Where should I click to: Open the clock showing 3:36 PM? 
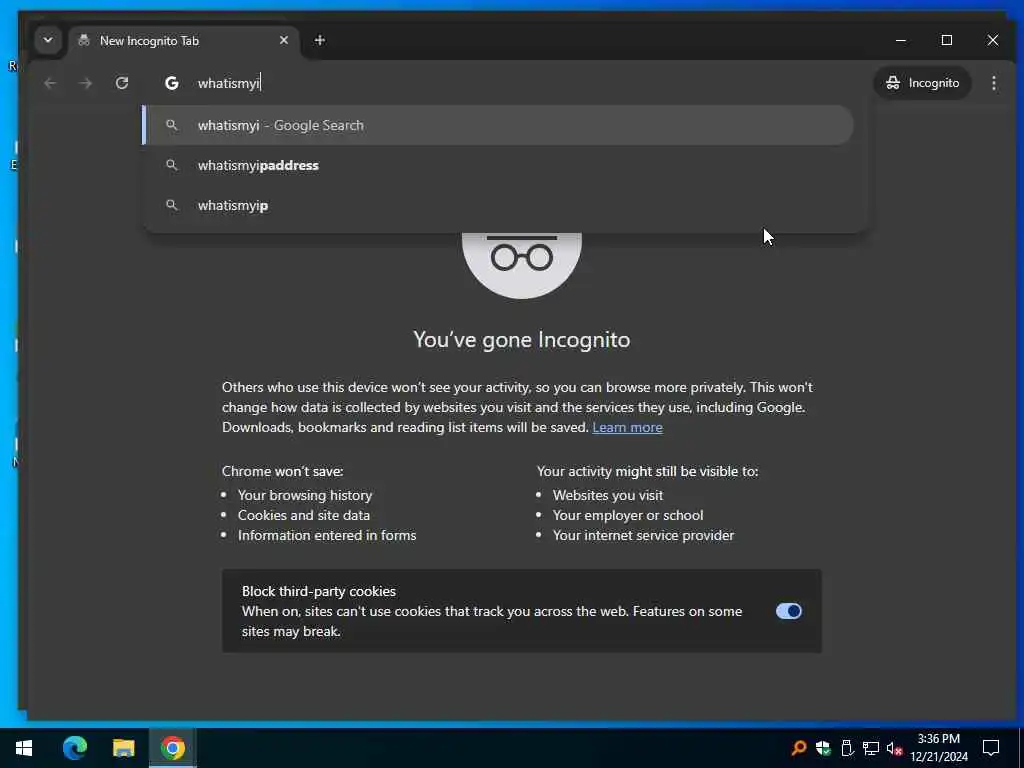[x=938, y=748]
